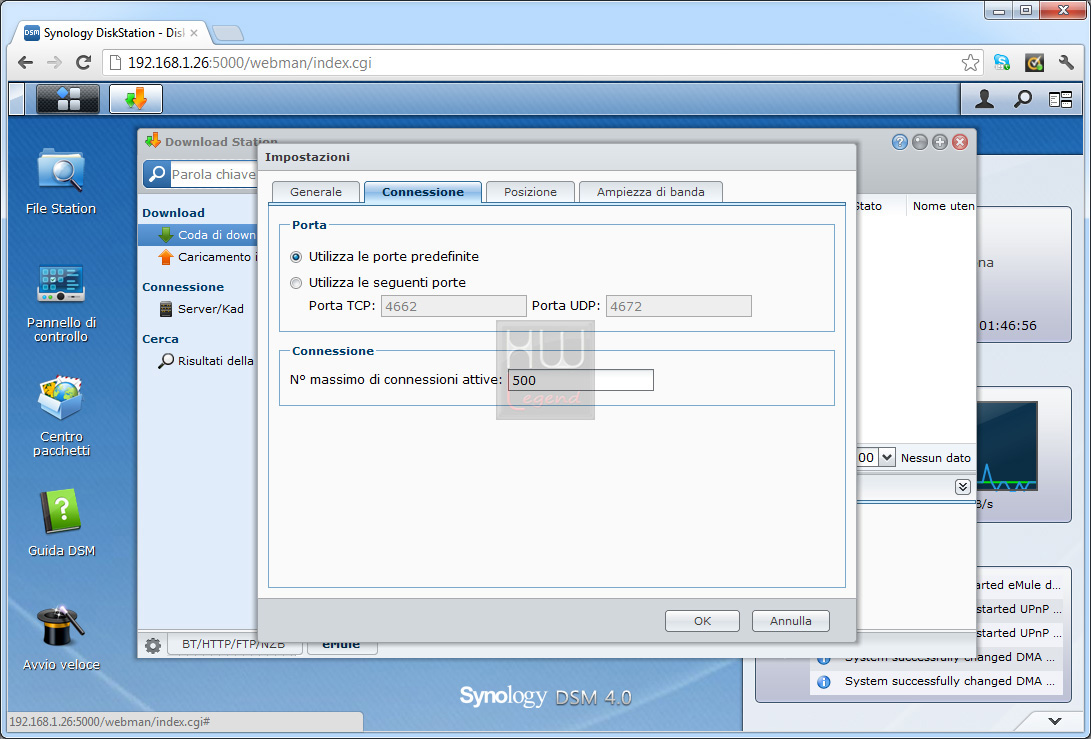Open dropdown next to Nessun dato

(886, 457)
